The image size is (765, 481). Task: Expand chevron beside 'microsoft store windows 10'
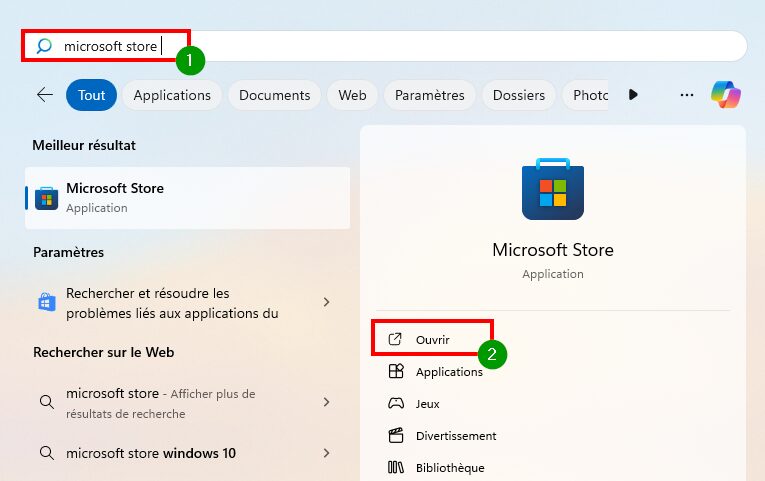click(x=326, y=453)
